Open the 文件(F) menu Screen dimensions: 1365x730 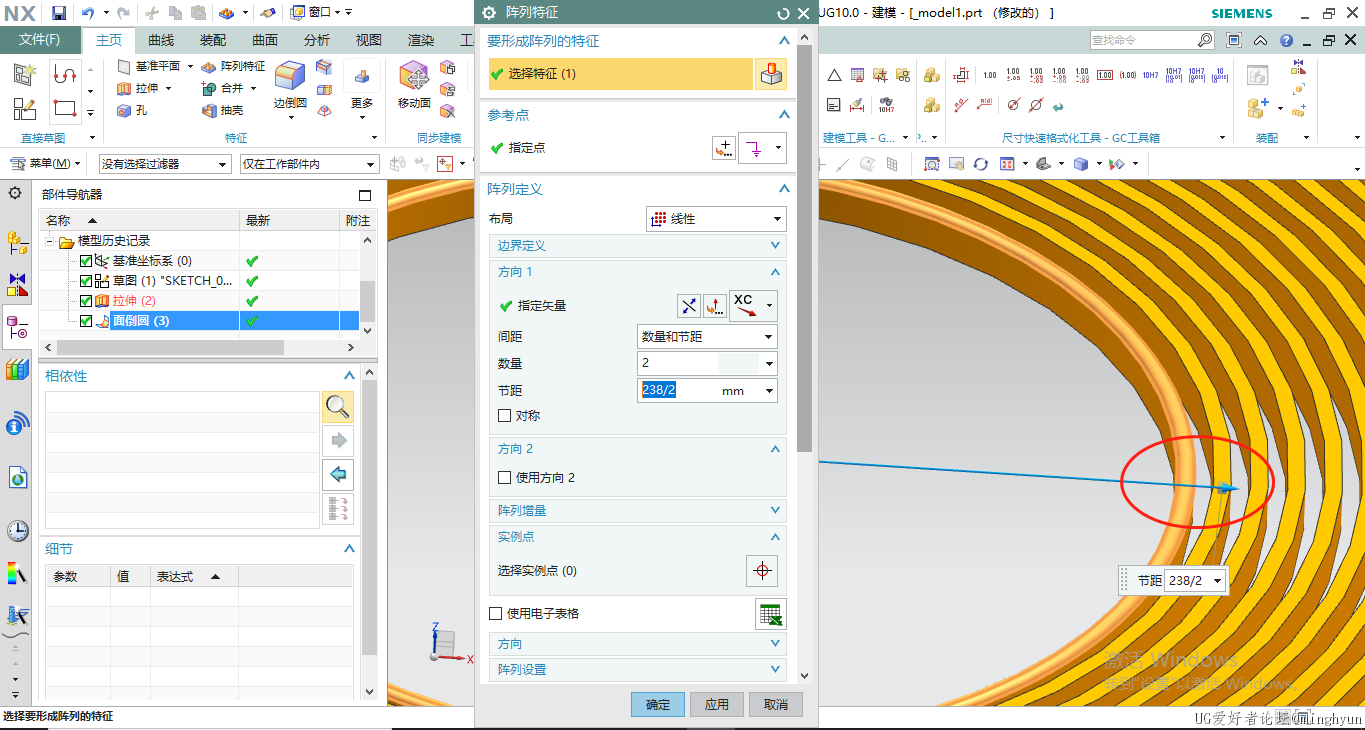point(39,40)
